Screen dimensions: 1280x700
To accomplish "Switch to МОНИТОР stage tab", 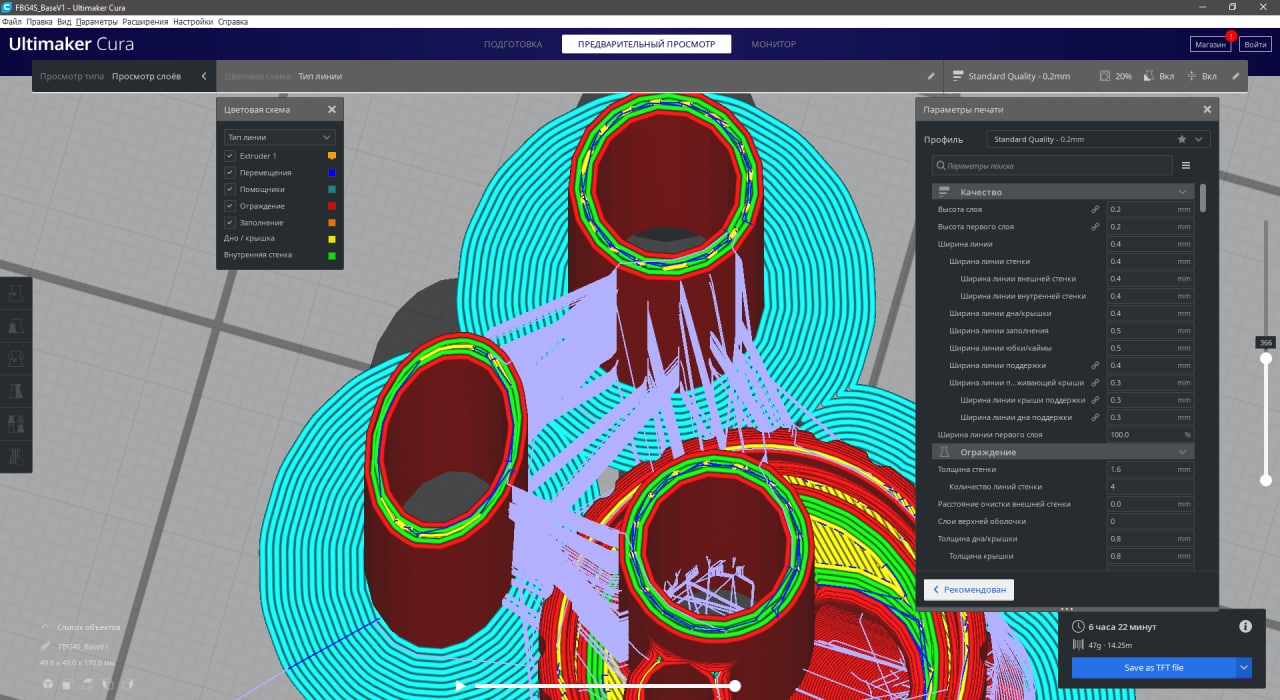I will [774, 44].
